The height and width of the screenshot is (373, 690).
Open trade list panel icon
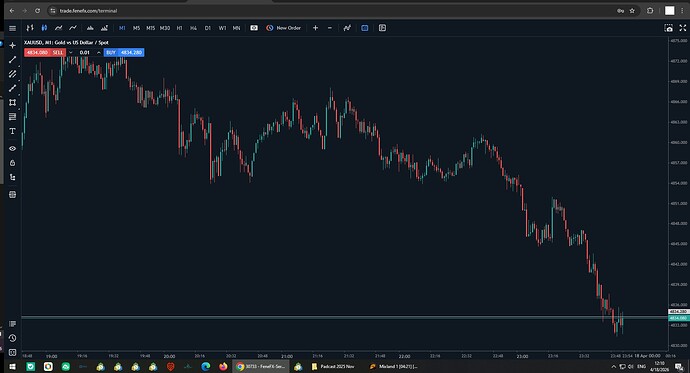(x=12, y=324)
